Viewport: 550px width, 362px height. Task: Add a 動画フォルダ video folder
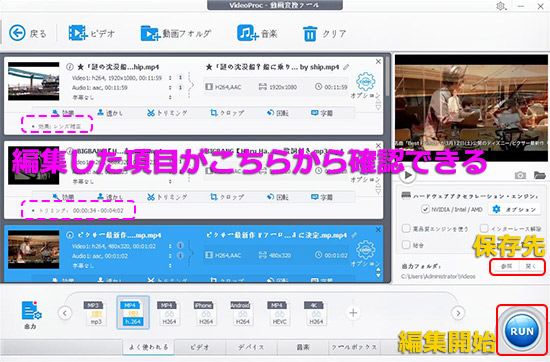(x=150, y=34)
